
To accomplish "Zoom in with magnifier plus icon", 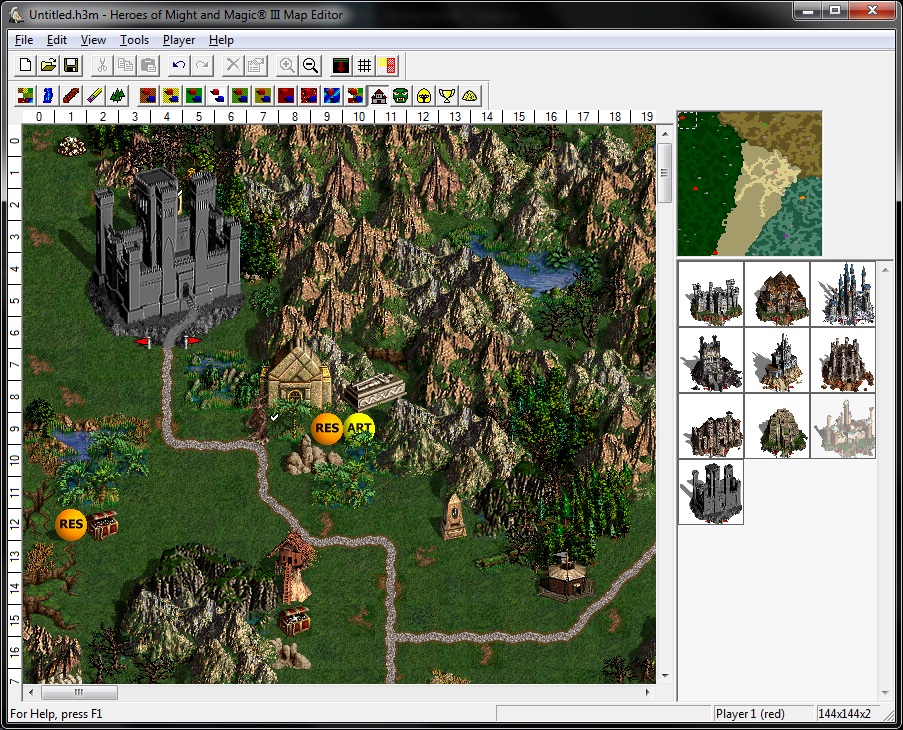I will click(287, 65).
